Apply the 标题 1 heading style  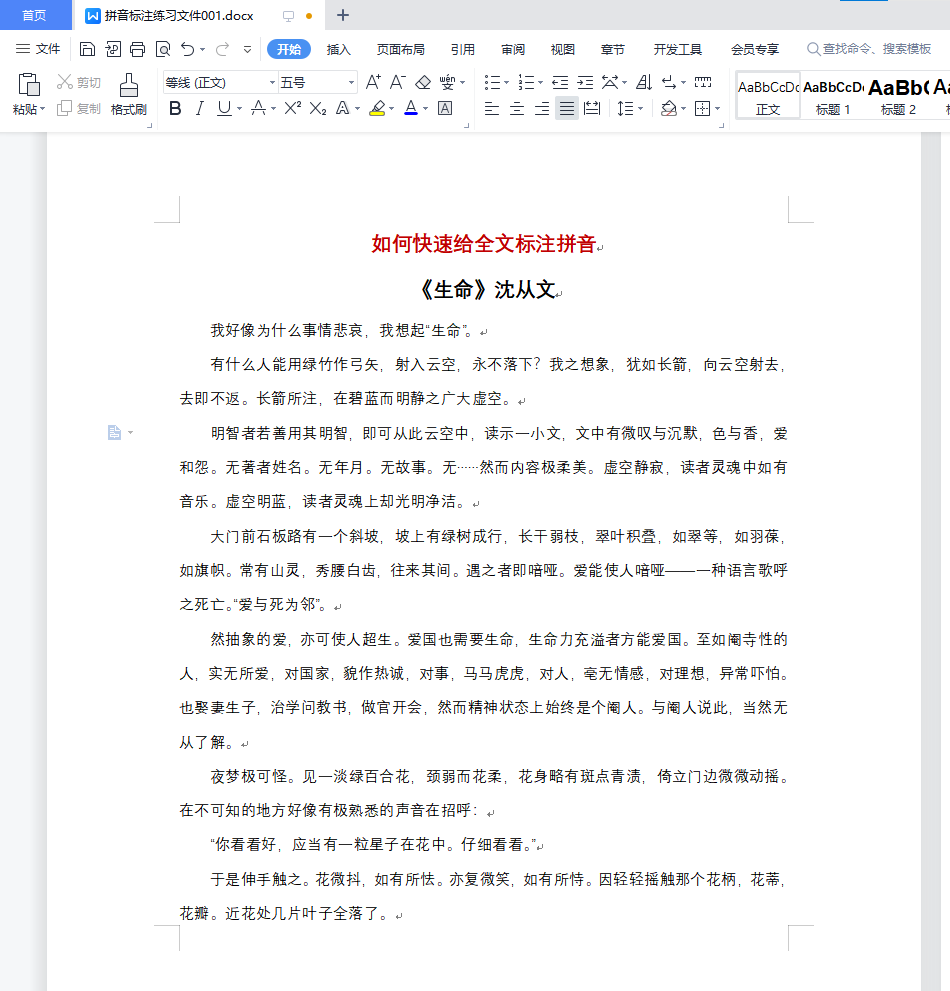tap(833, 95)
